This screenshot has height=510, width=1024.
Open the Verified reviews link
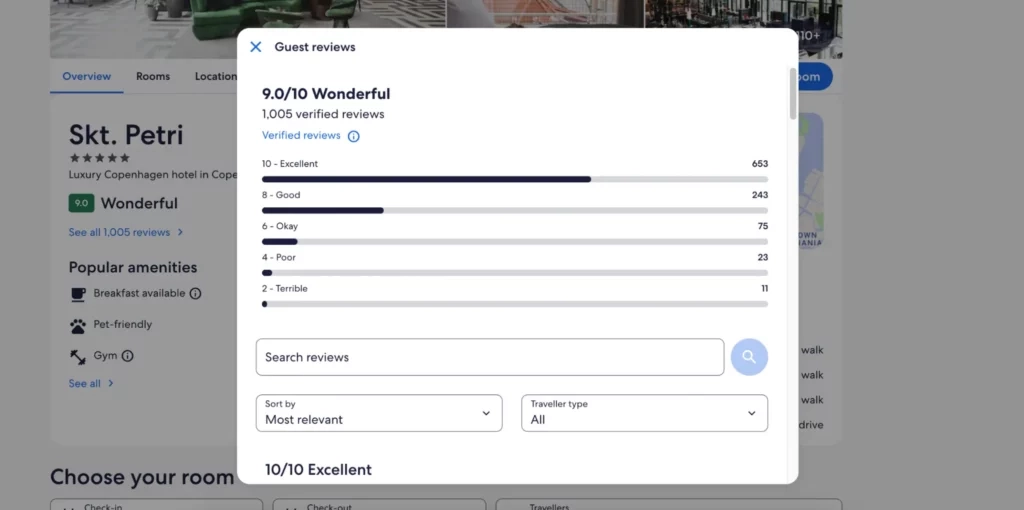click(x=301, y=136)
